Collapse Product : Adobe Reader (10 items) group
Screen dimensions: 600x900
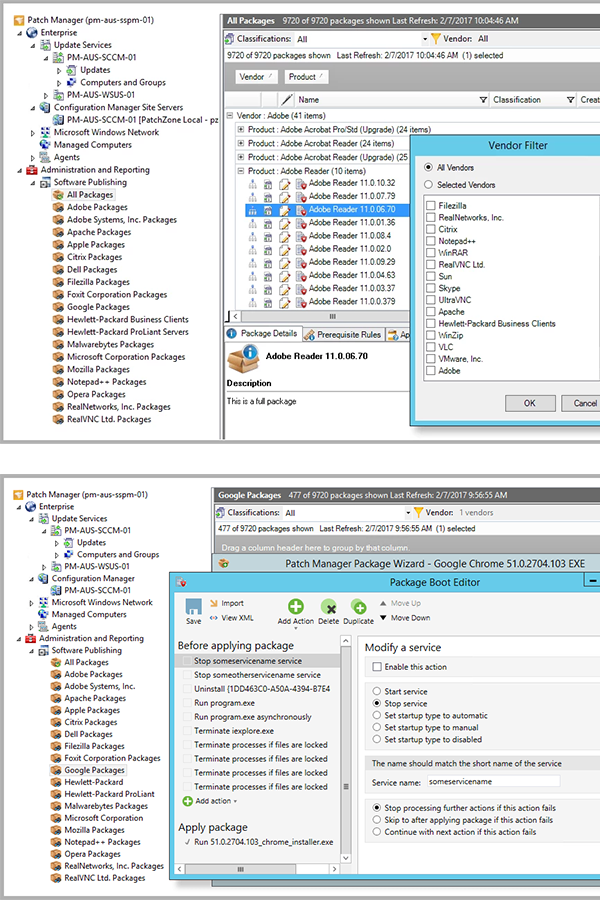pos(241,170)
